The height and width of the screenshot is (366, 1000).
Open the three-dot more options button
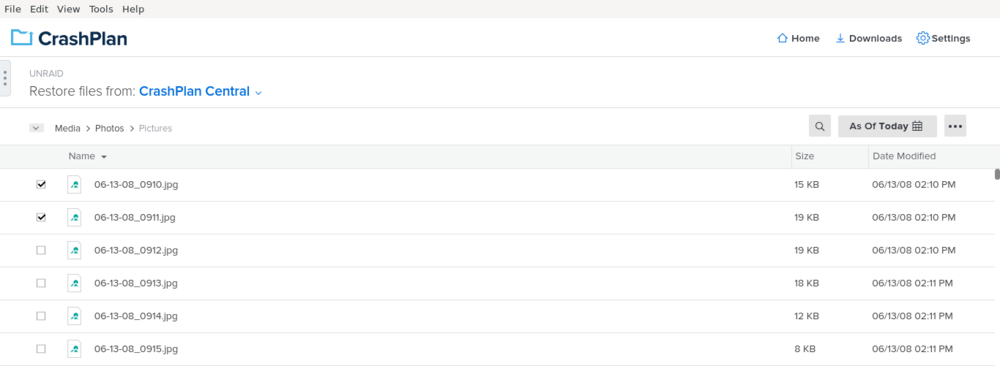955,126
